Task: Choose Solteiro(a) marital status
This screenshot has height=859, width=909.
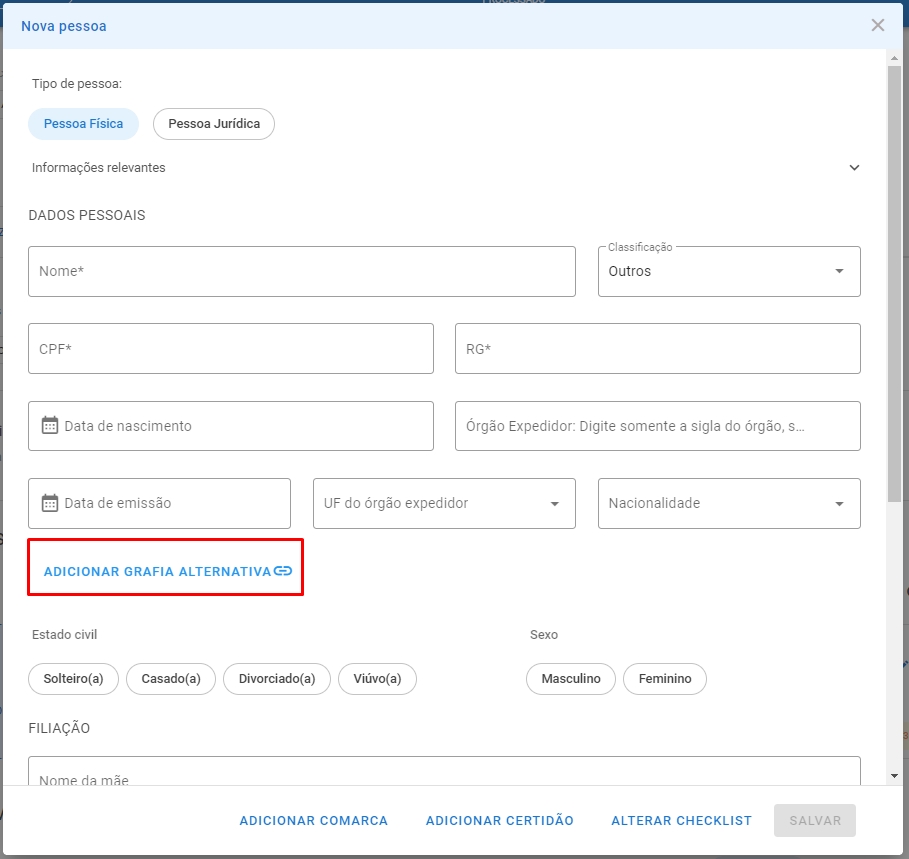Action: click(73, 679)
